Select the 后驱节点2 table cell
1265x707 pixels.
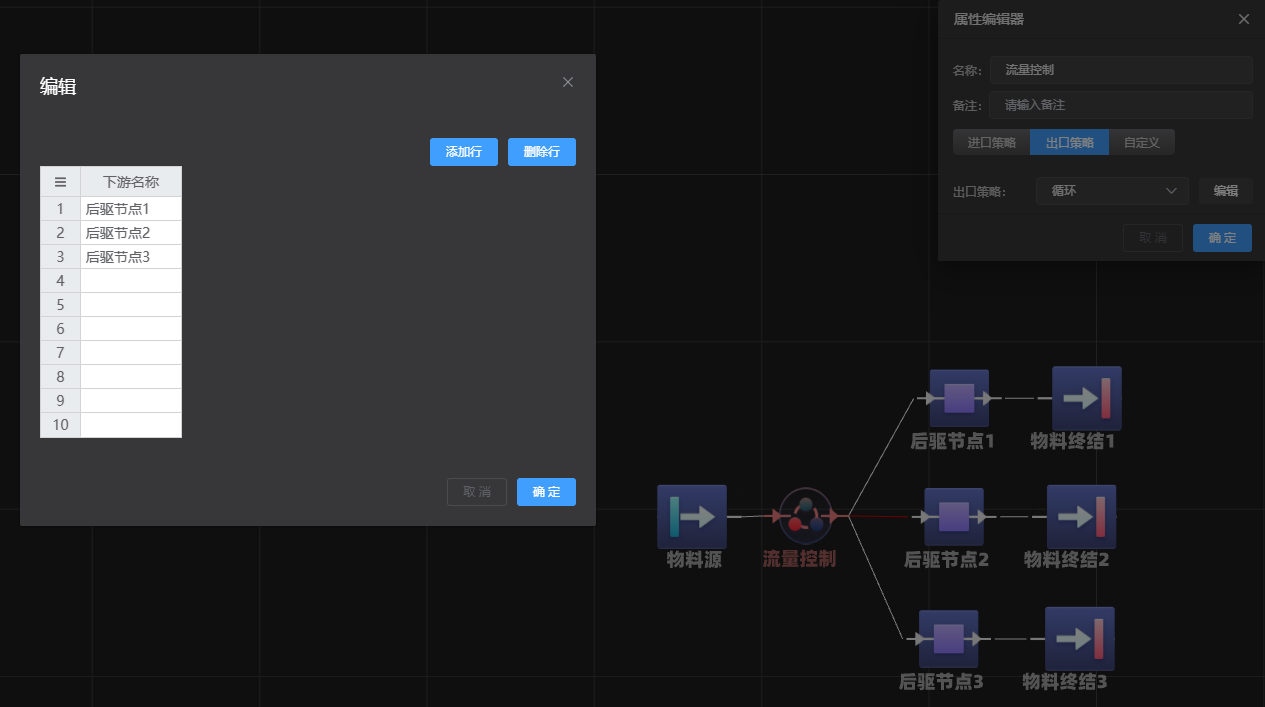[131, 233]
